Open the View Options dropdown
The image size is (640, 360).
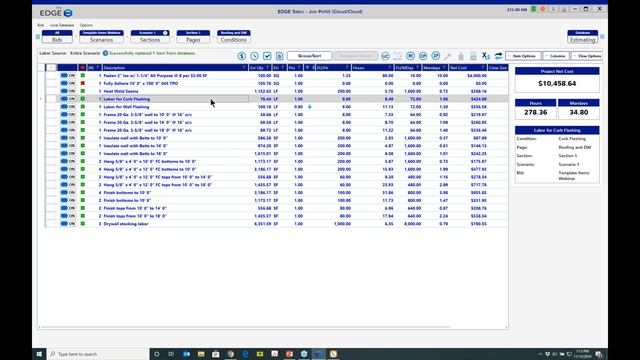tap(587, 56)
